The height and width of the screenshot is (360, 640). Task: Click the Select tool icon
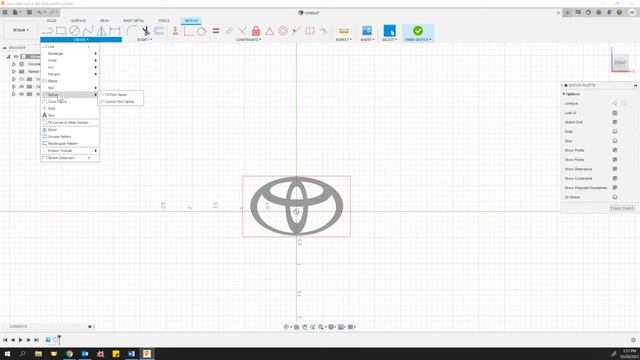(389, 31)
